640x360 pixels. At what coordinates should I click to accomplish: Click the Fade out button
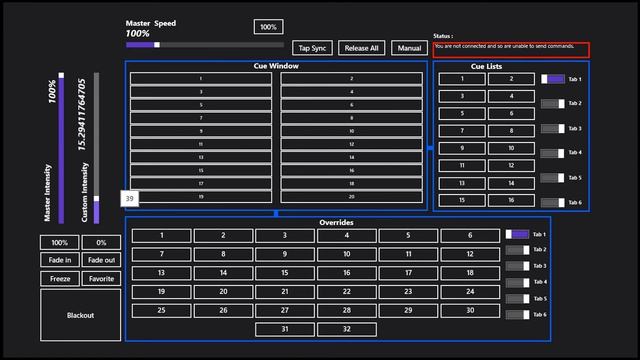101,260
